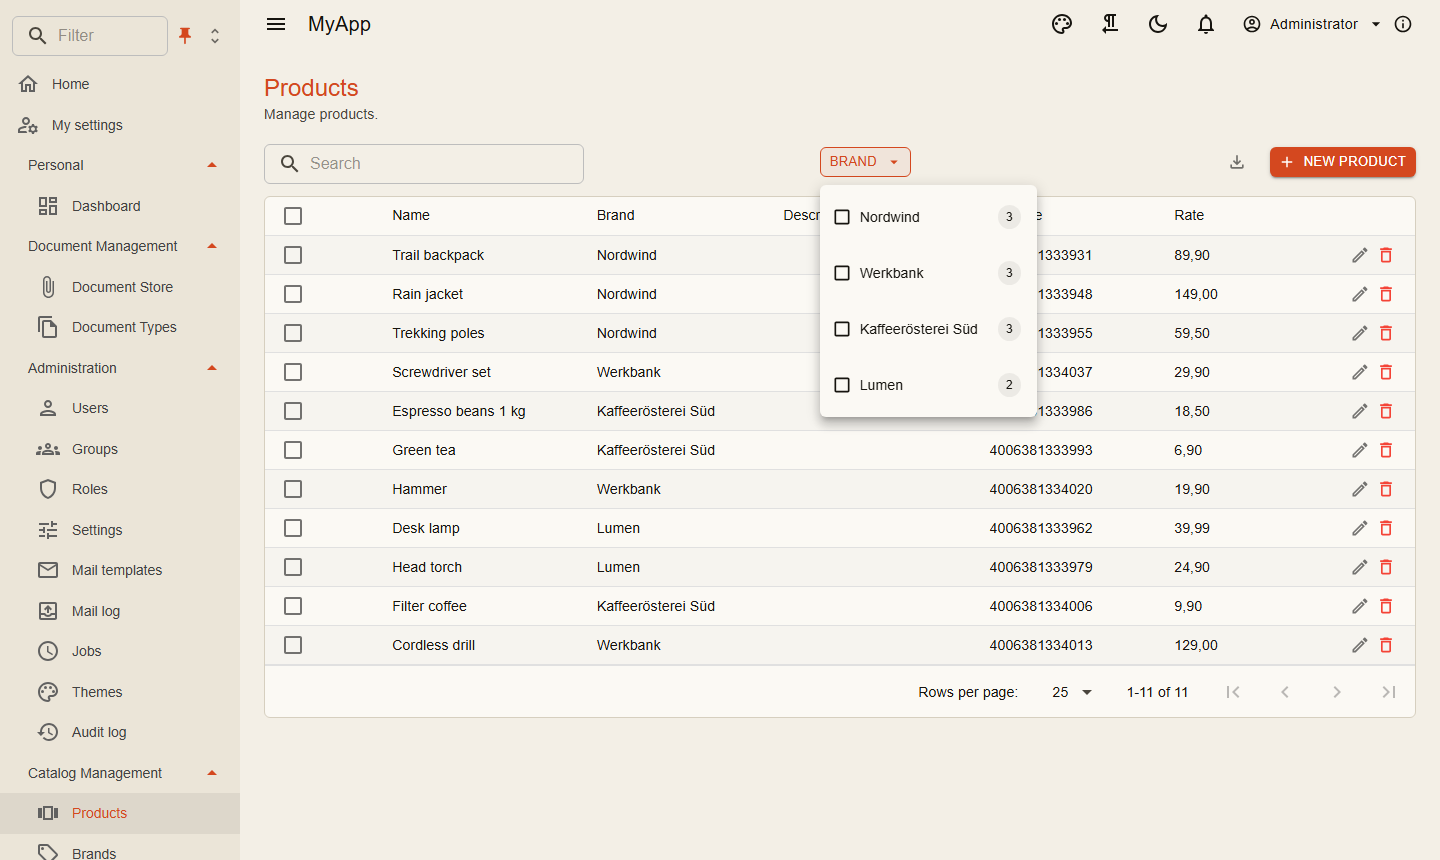1440x860 pixels.
Task: Show the info icon in header
Action: (1403, 24)
